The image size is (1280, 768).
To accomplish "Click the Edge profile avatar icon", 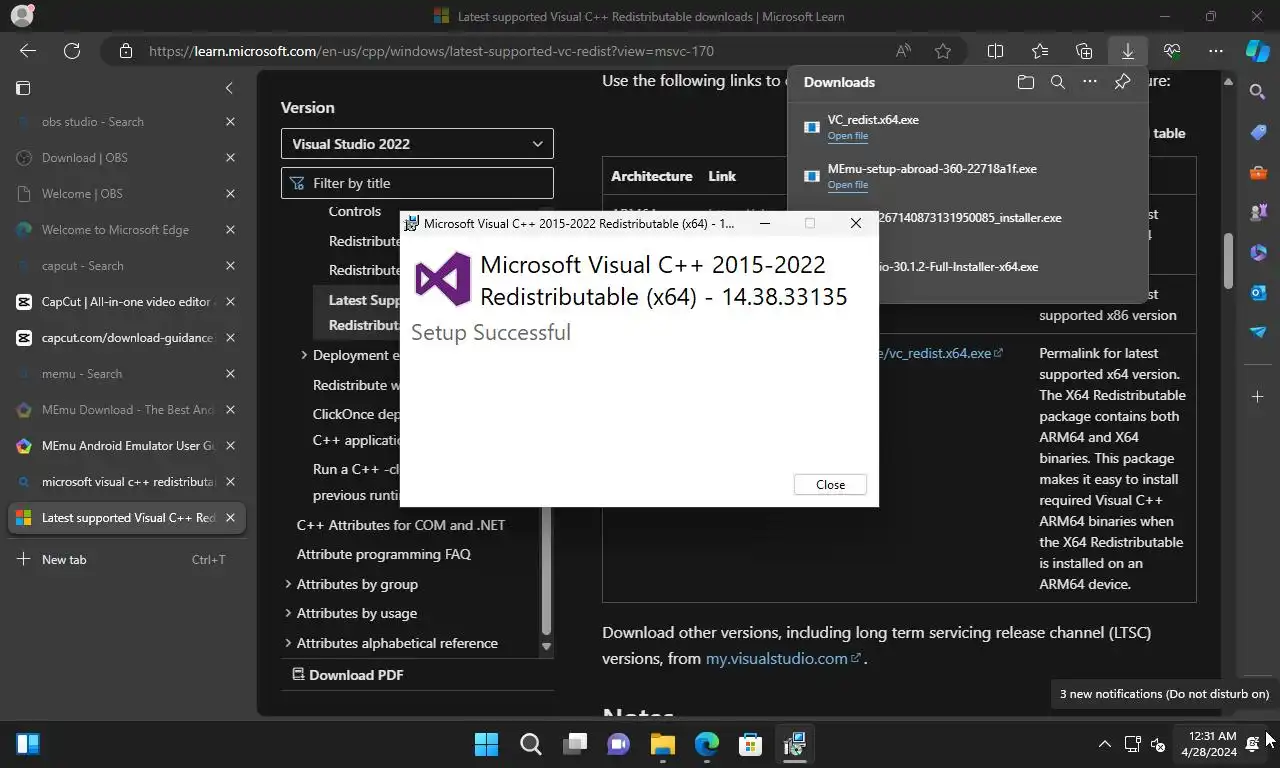I will [21, 16].
